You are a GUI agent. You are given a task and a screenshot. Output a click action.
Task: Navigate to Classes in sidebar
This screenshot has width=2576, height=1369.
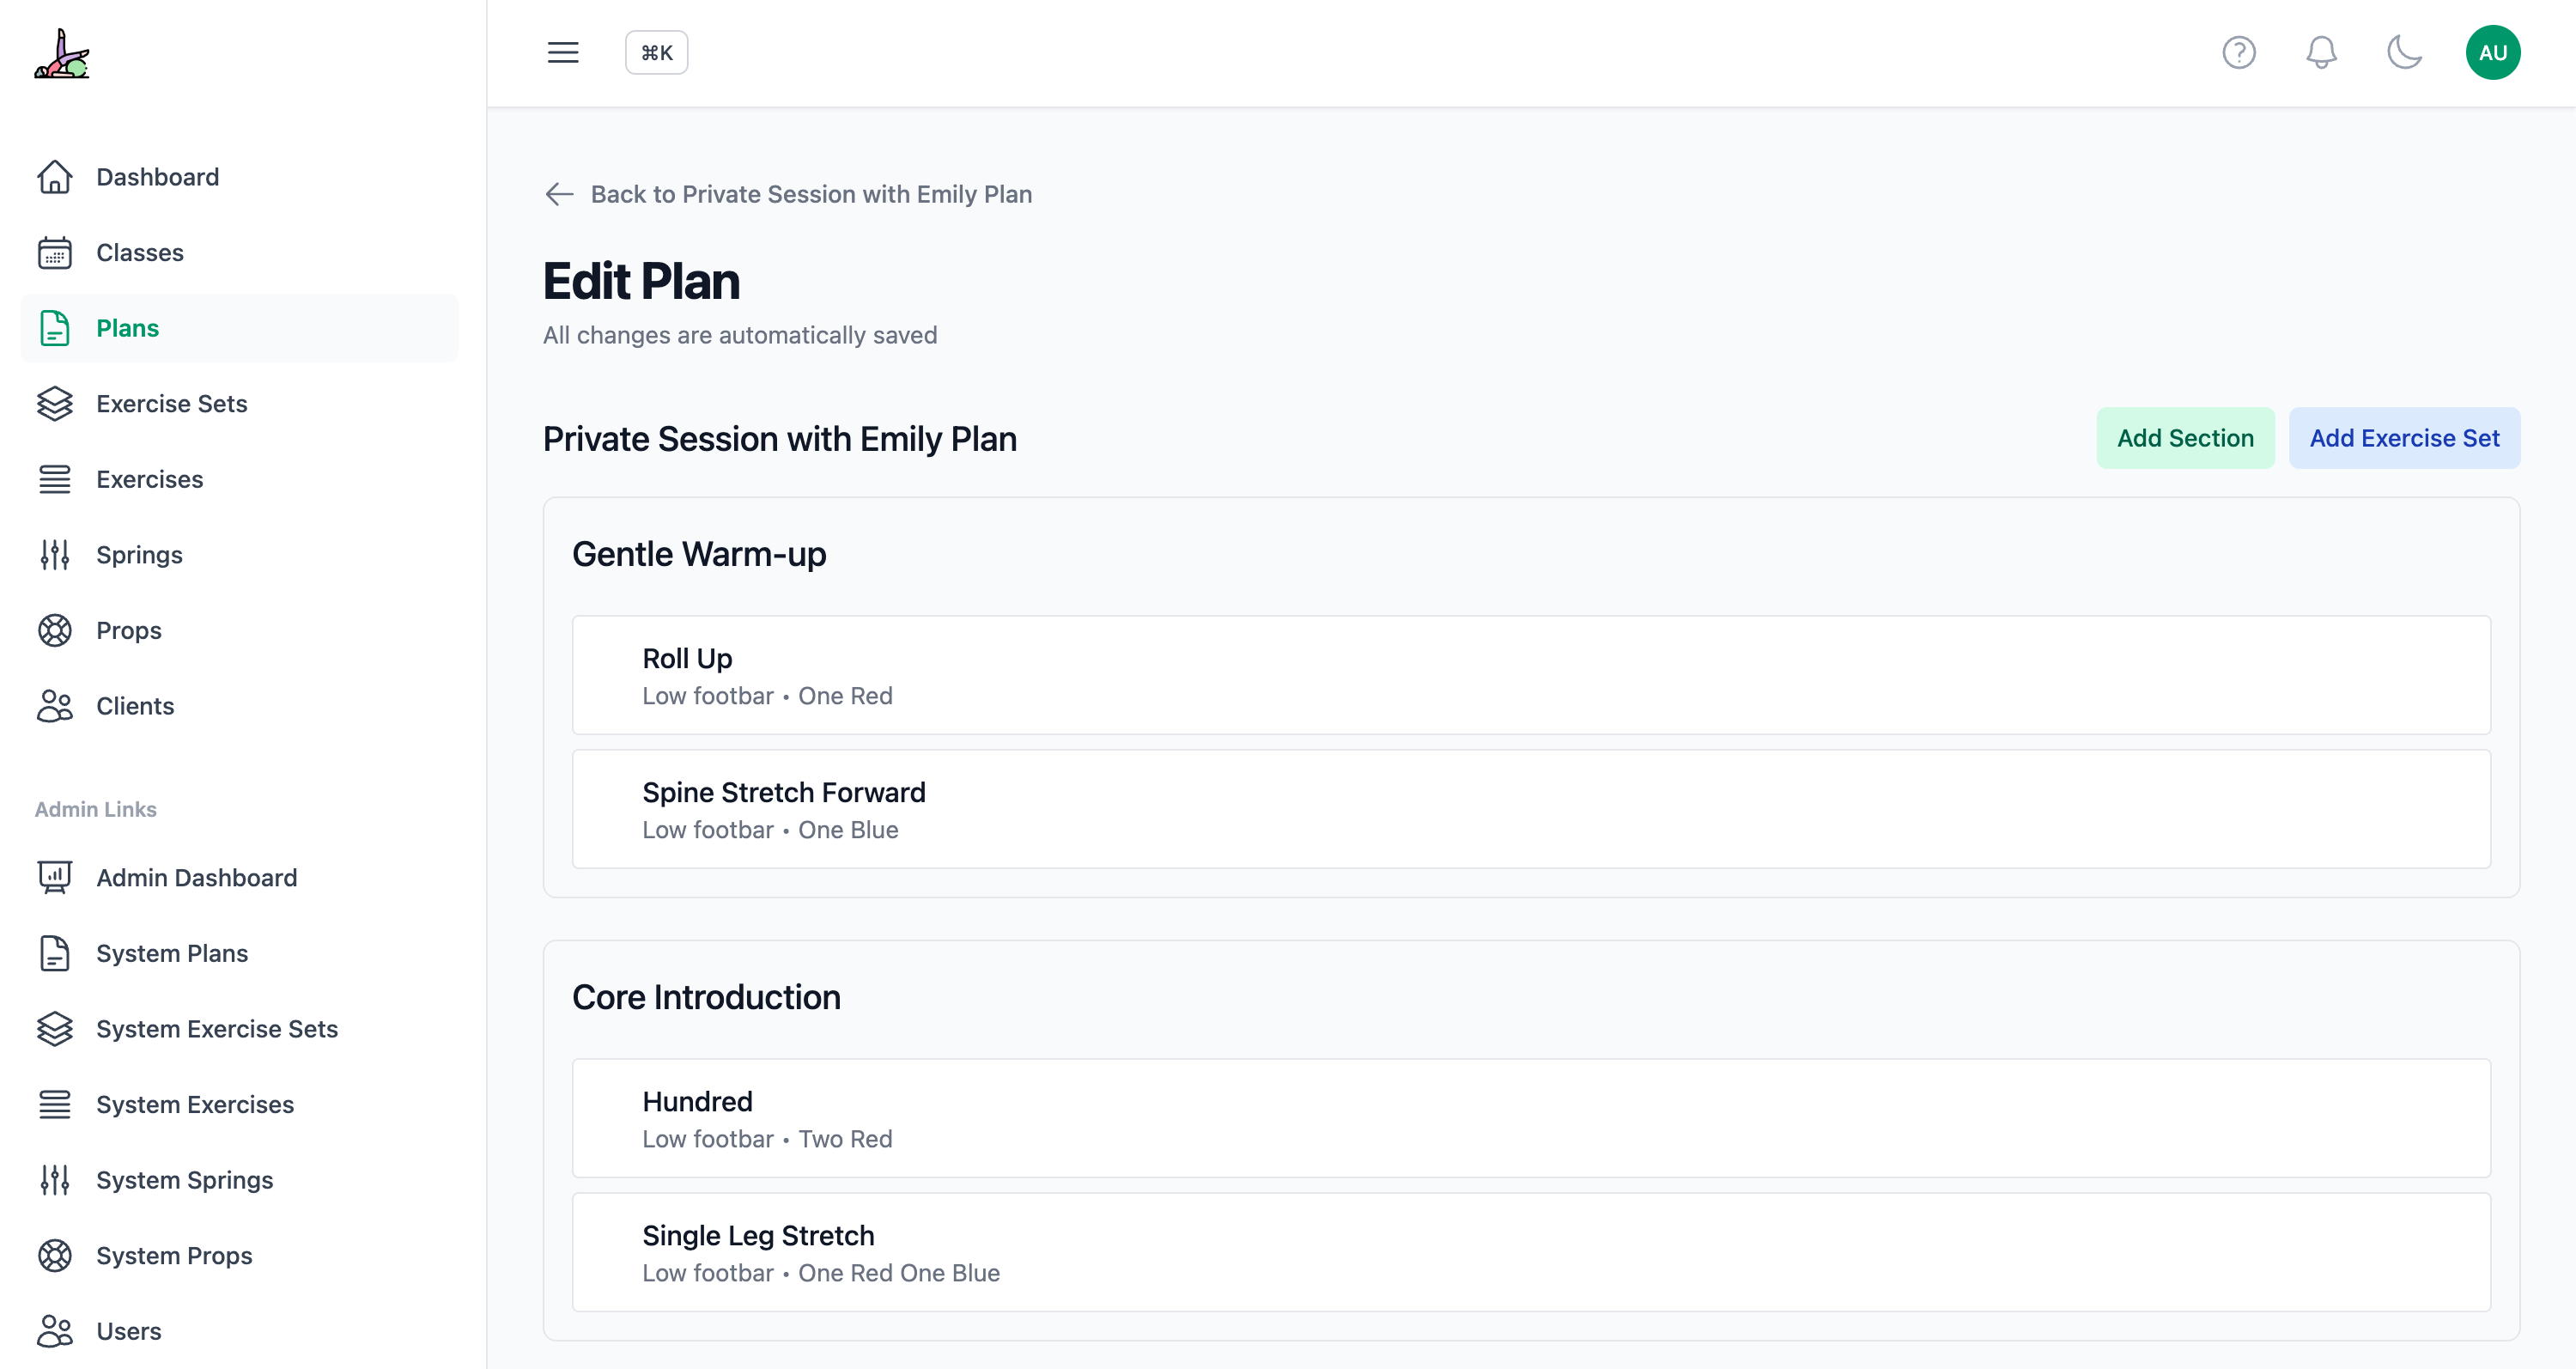tap(139, 253)
